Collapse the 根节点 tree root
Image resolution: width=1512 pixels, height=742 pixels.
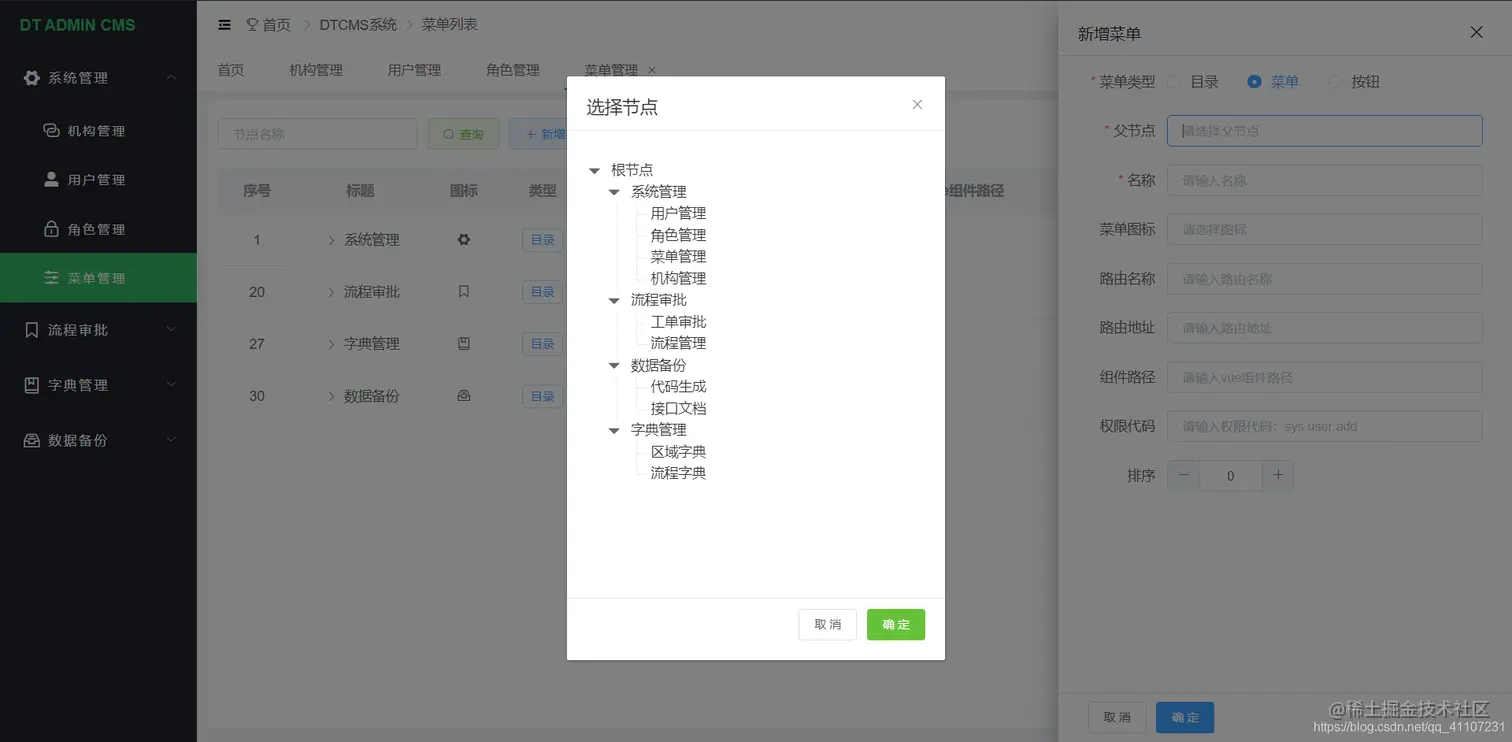(x=595, y=170)
